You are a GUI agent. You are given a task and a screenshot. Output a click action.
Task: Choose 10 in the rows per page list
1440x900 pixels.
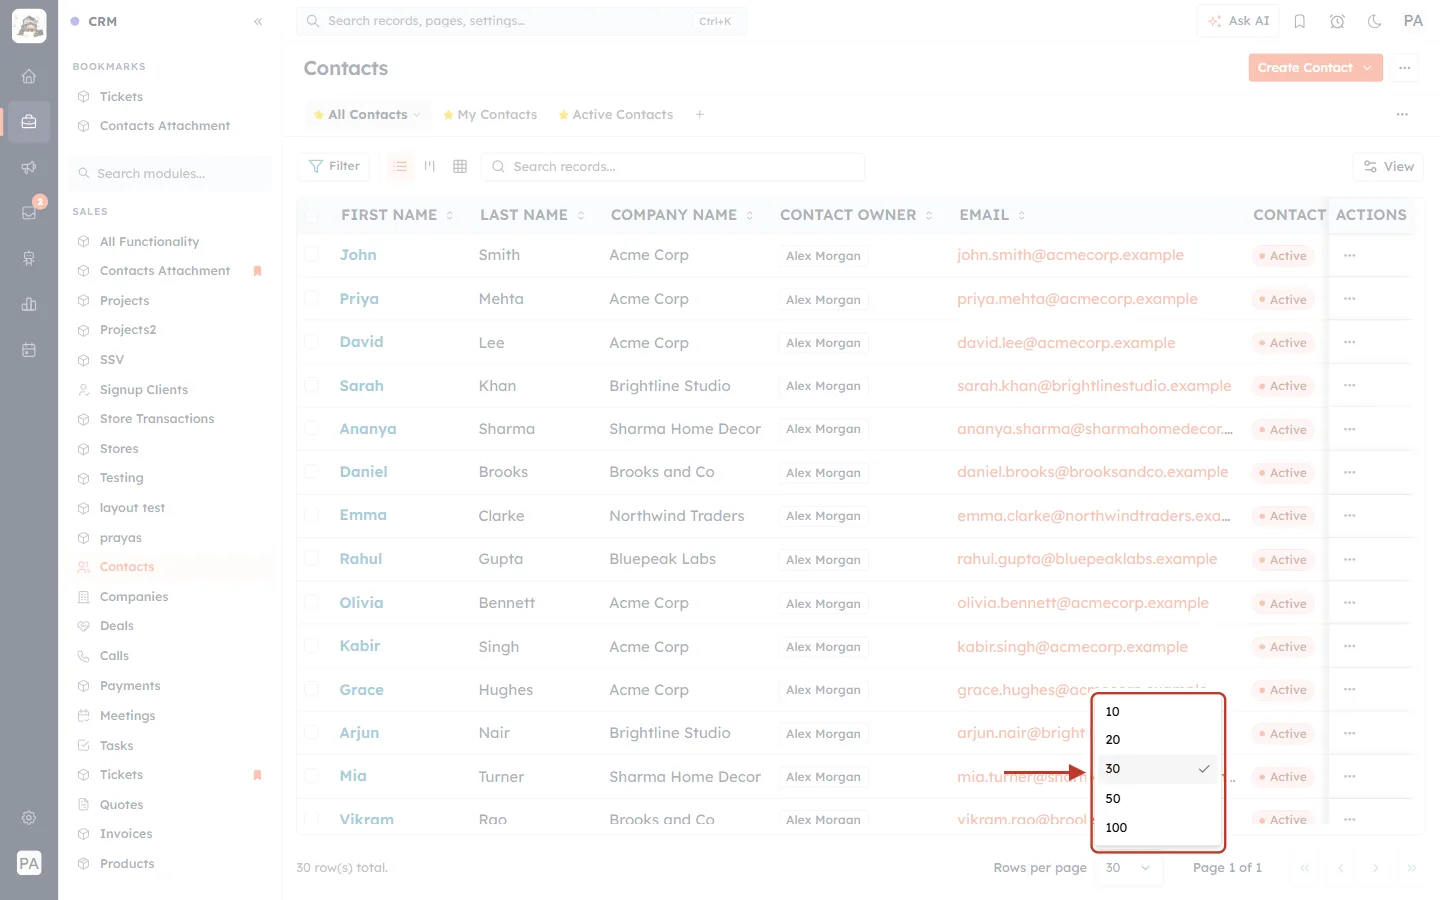click(1158, 712)
